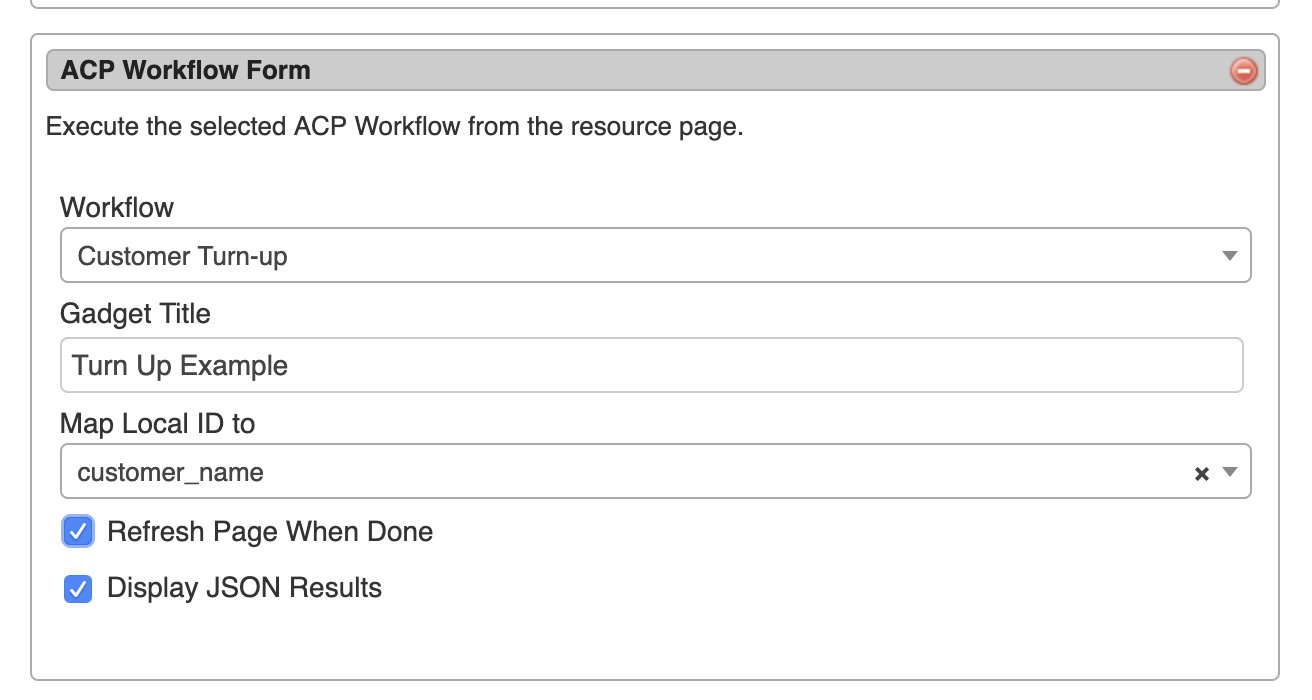Click the red minus icon in the form header
1312x700 pixels.
(1243, 71)
